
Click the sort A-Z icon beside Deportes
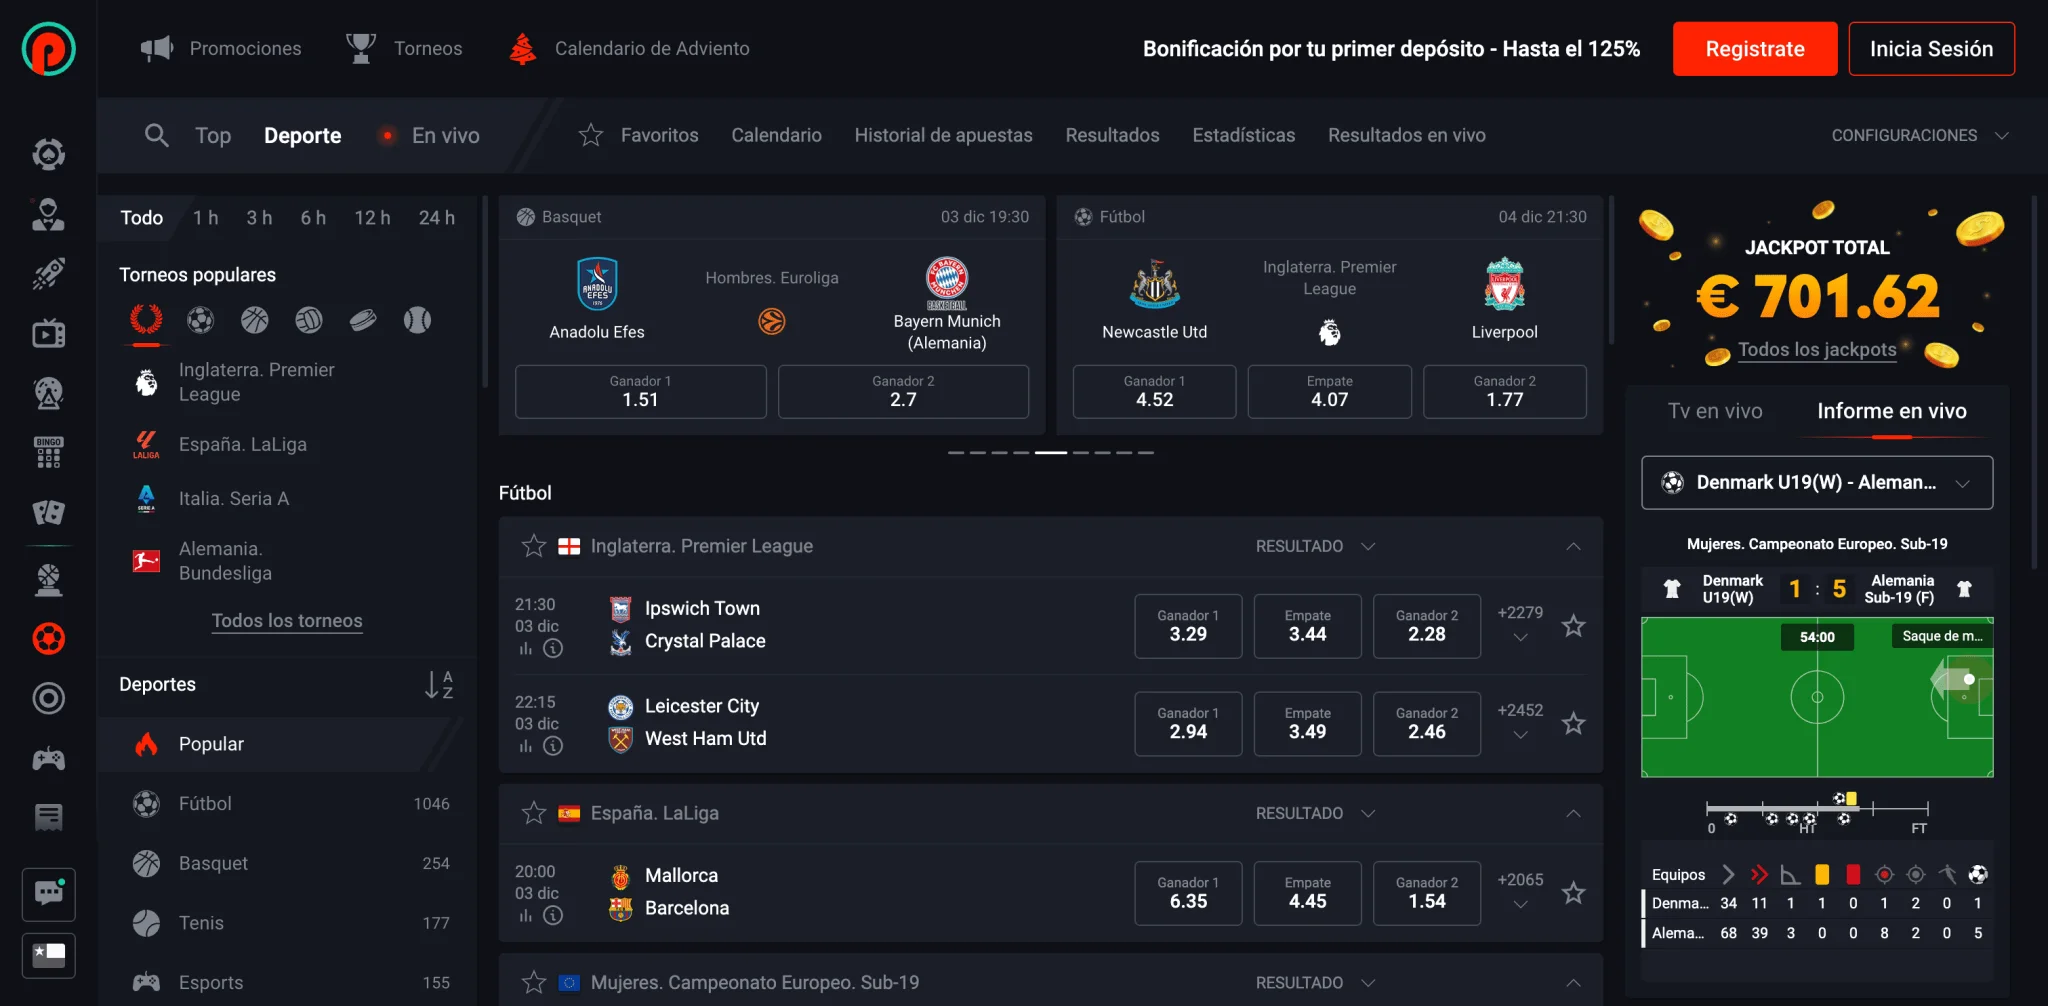[x=438, y=685]
